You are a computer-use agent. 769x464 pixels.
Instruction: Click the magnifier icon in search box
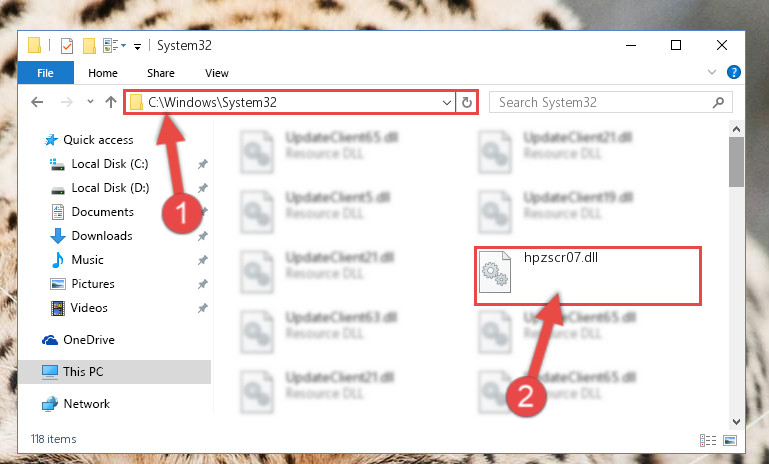pyautogui.click(x=718, y=103)
